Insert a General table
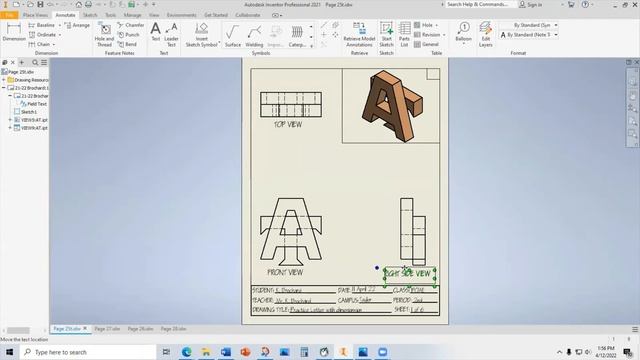This screenshot has width=640, height=360. tap(426, 44)
